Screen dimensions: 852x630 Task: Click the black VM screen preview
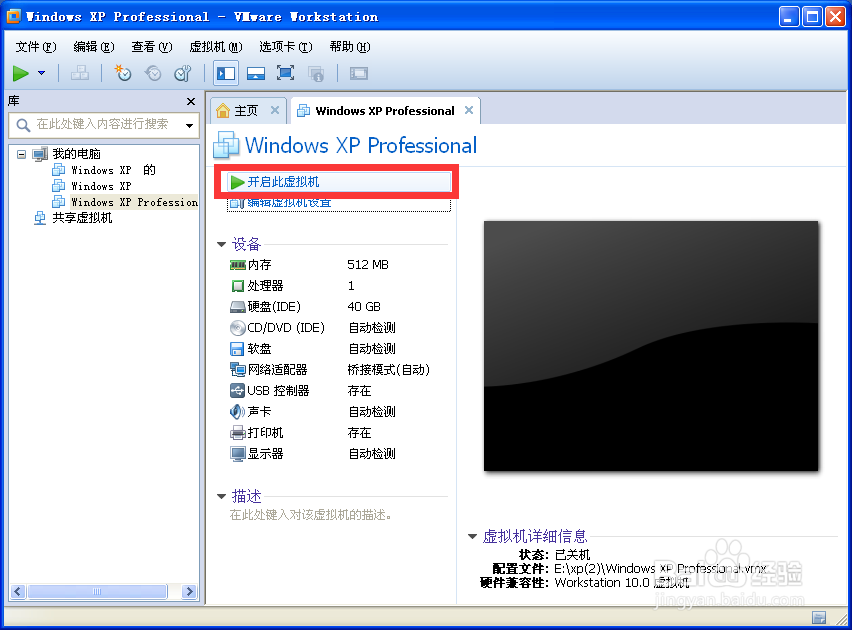point(651,346)
